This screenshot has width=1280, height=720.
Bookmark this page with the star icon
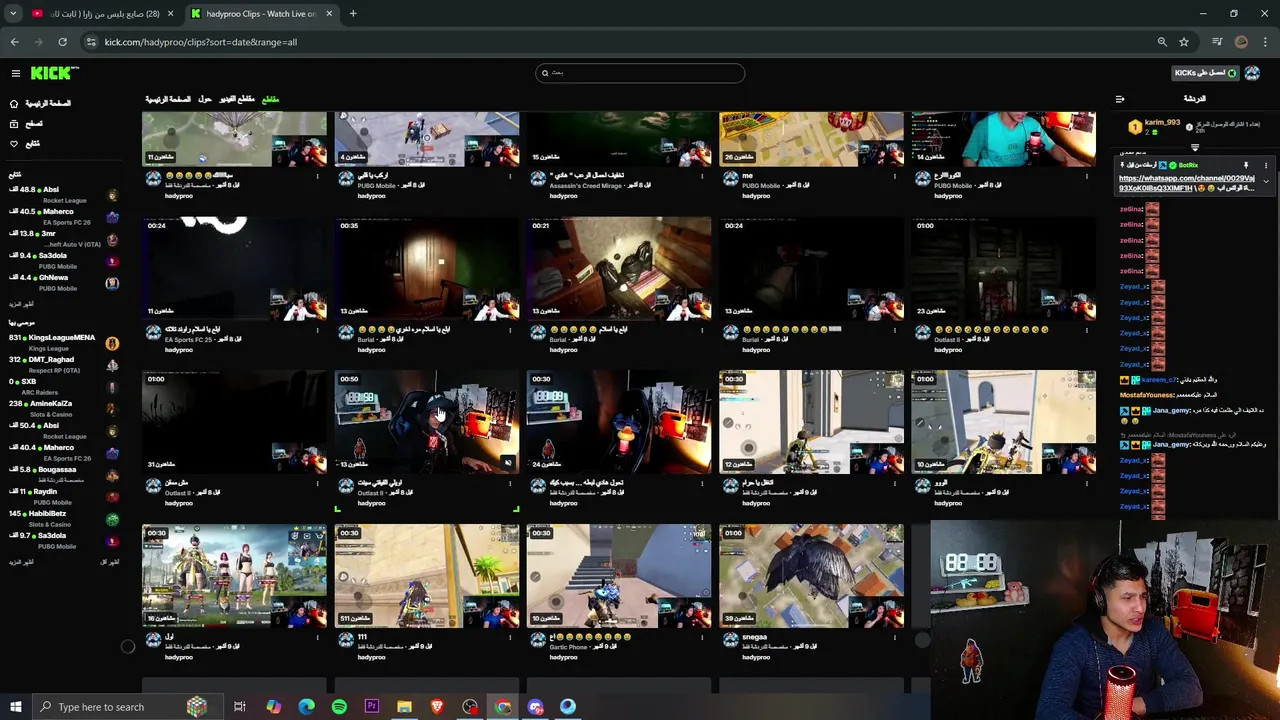pyautogui.click(x=1184, y=42)
